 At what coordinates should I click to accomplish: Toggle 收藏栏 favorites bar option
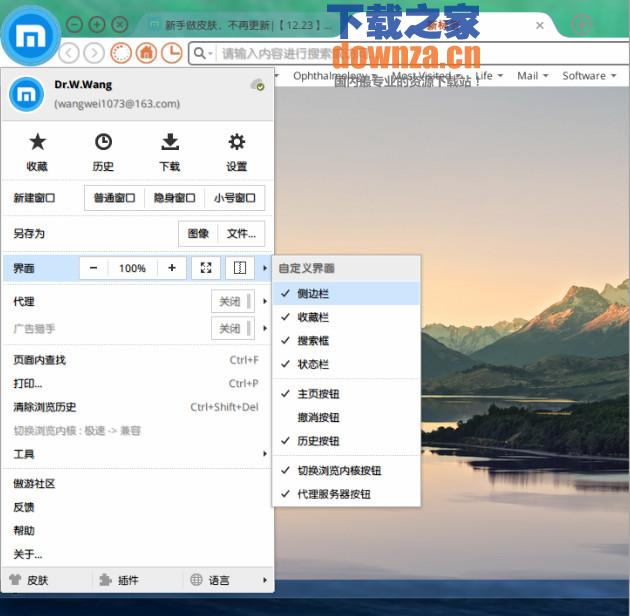tap(346, 317)
